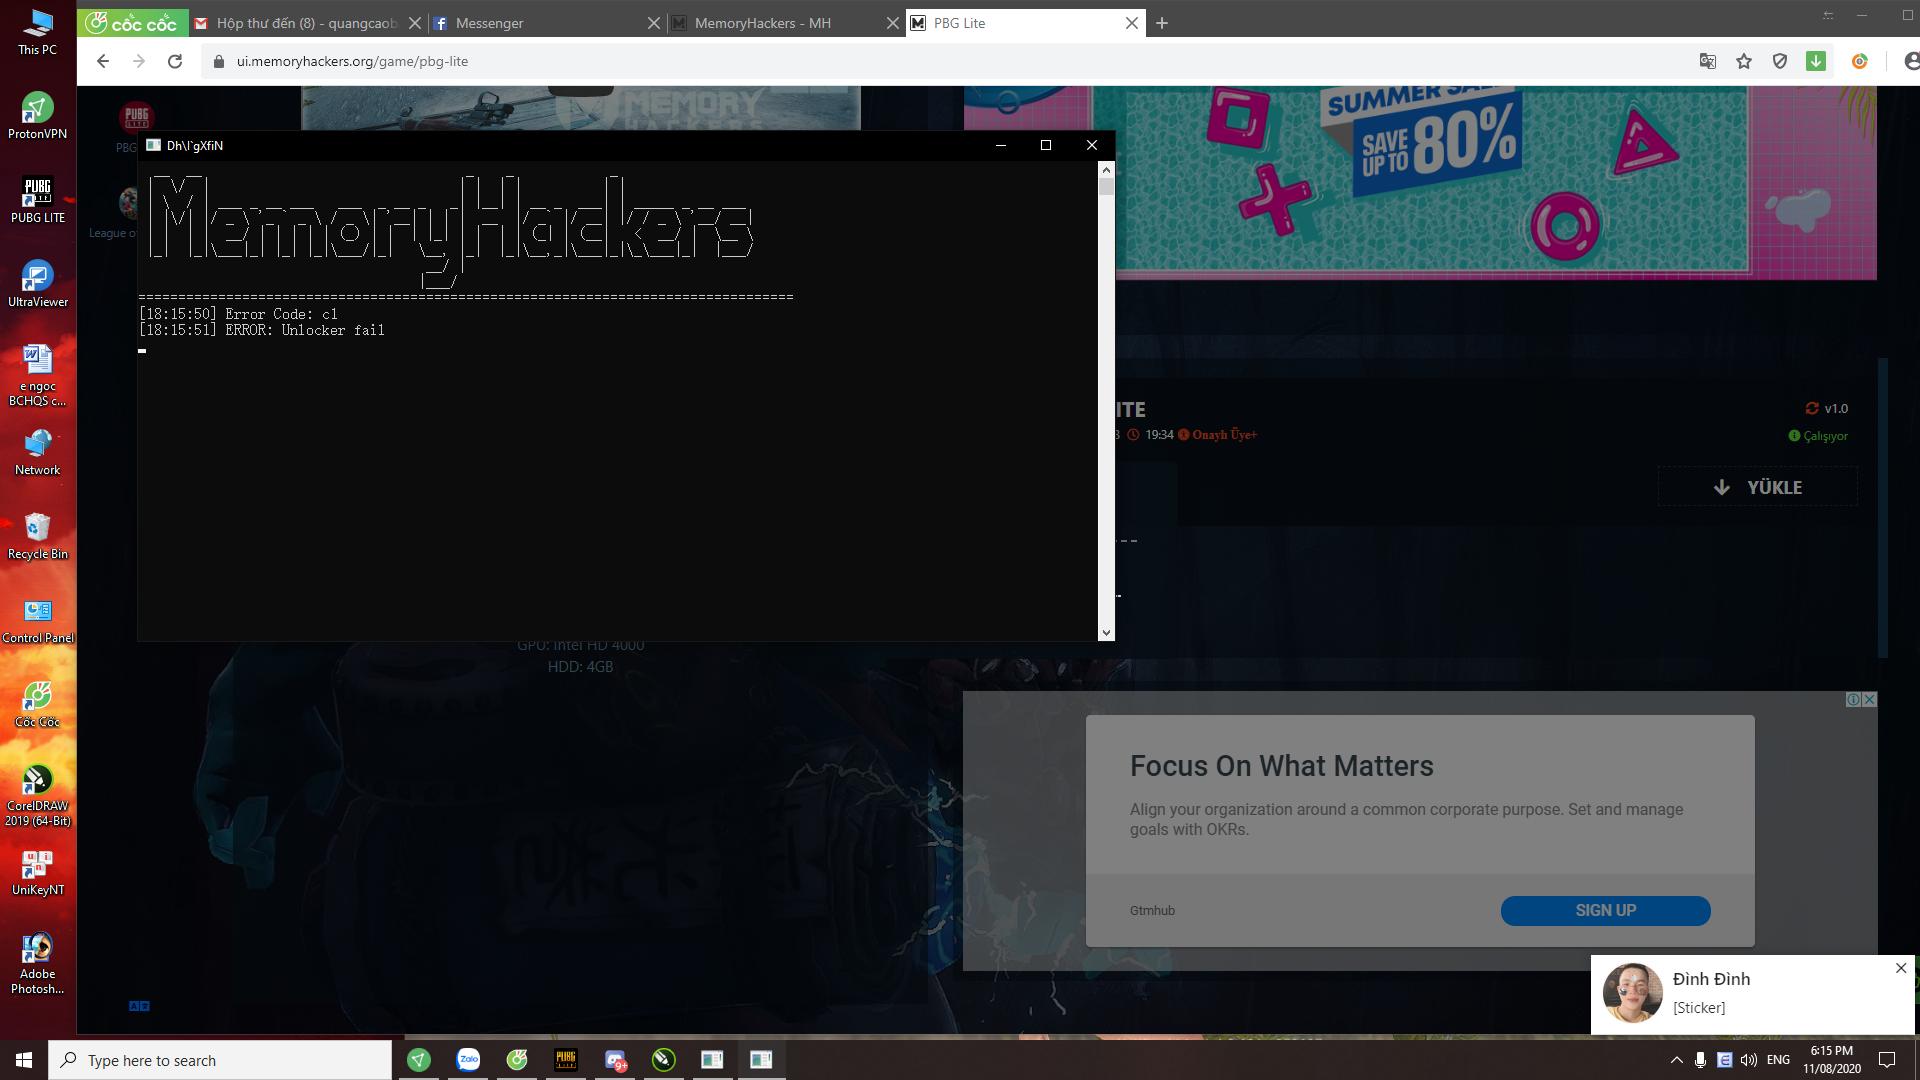The width and height of the screenshot is (1920, 1080).
Task: Select the PBG Lite tab
Action: pyautogui.click(x=1024, y=23)
